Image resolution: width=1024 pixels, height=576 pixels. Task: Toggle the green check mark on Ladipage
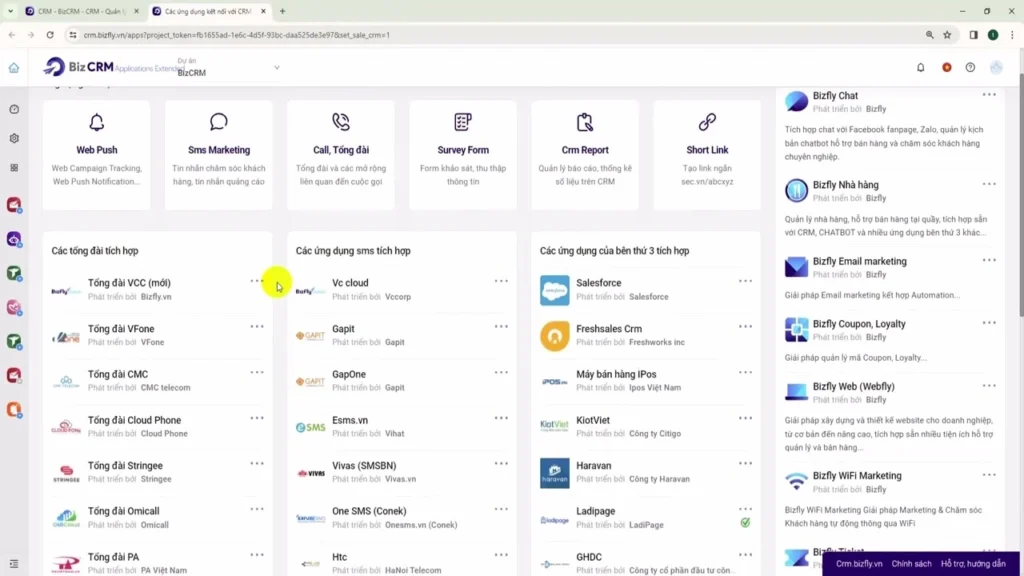pyautogui.click(x=745, y=522)
